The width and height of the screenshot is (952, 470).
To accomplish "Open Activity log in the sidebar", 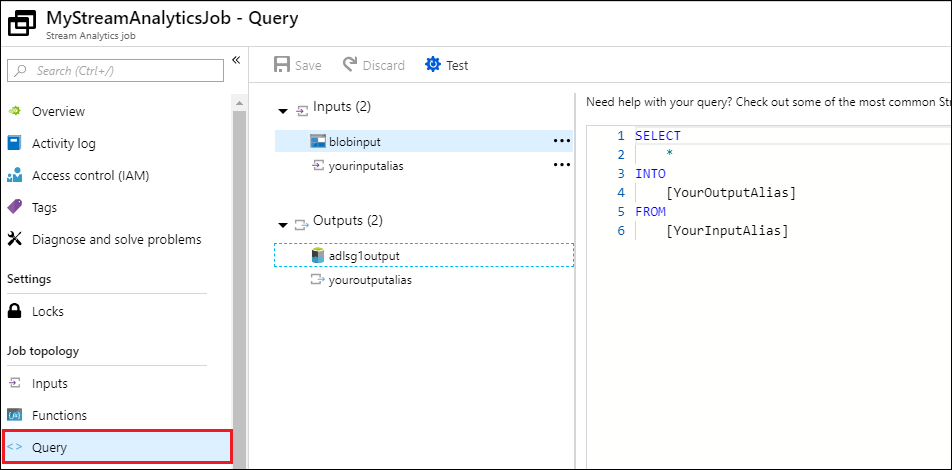I will coord(64,144).
